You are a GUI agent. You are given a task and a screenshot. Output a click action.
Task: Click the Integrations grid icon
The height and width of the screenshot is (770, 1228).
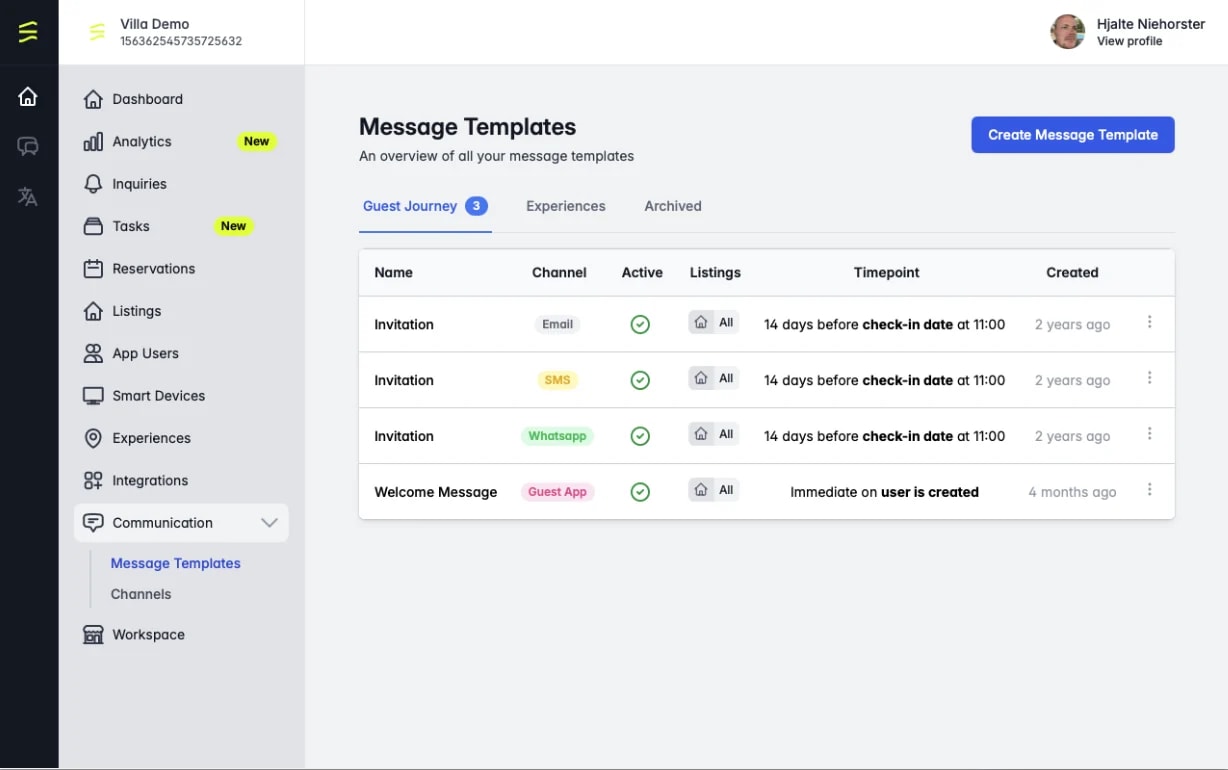coord(93,481)
